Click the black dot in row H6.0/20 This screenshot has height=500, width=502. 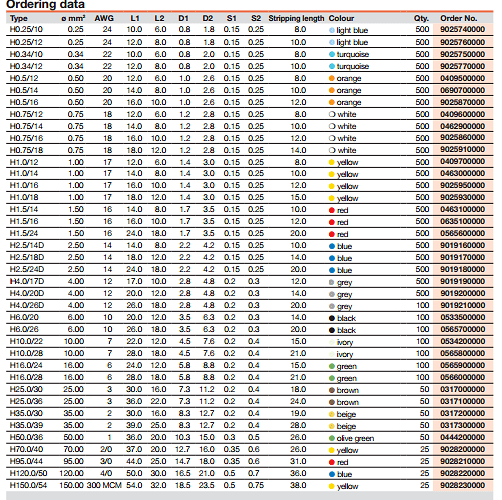click(x=332, y=318)
